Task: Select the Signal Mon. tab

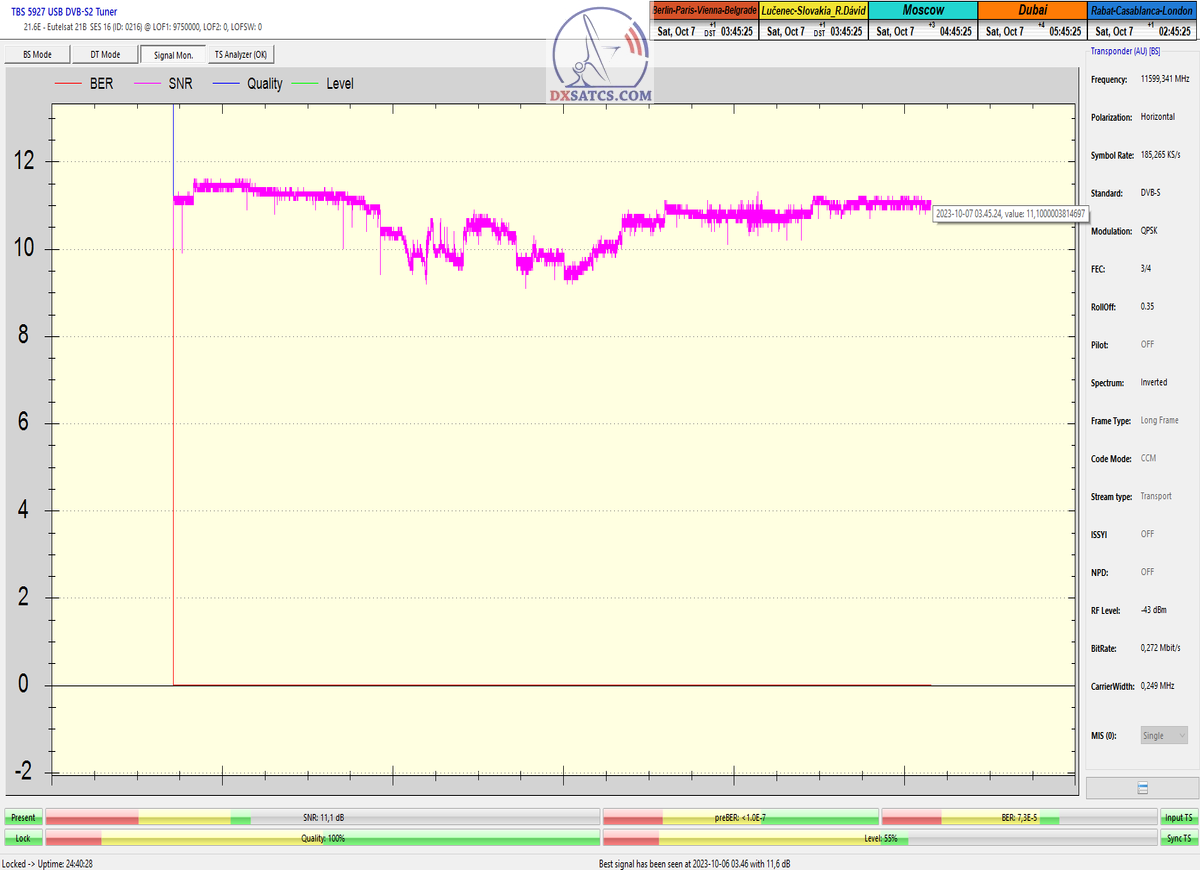Action: pos(173,55)
